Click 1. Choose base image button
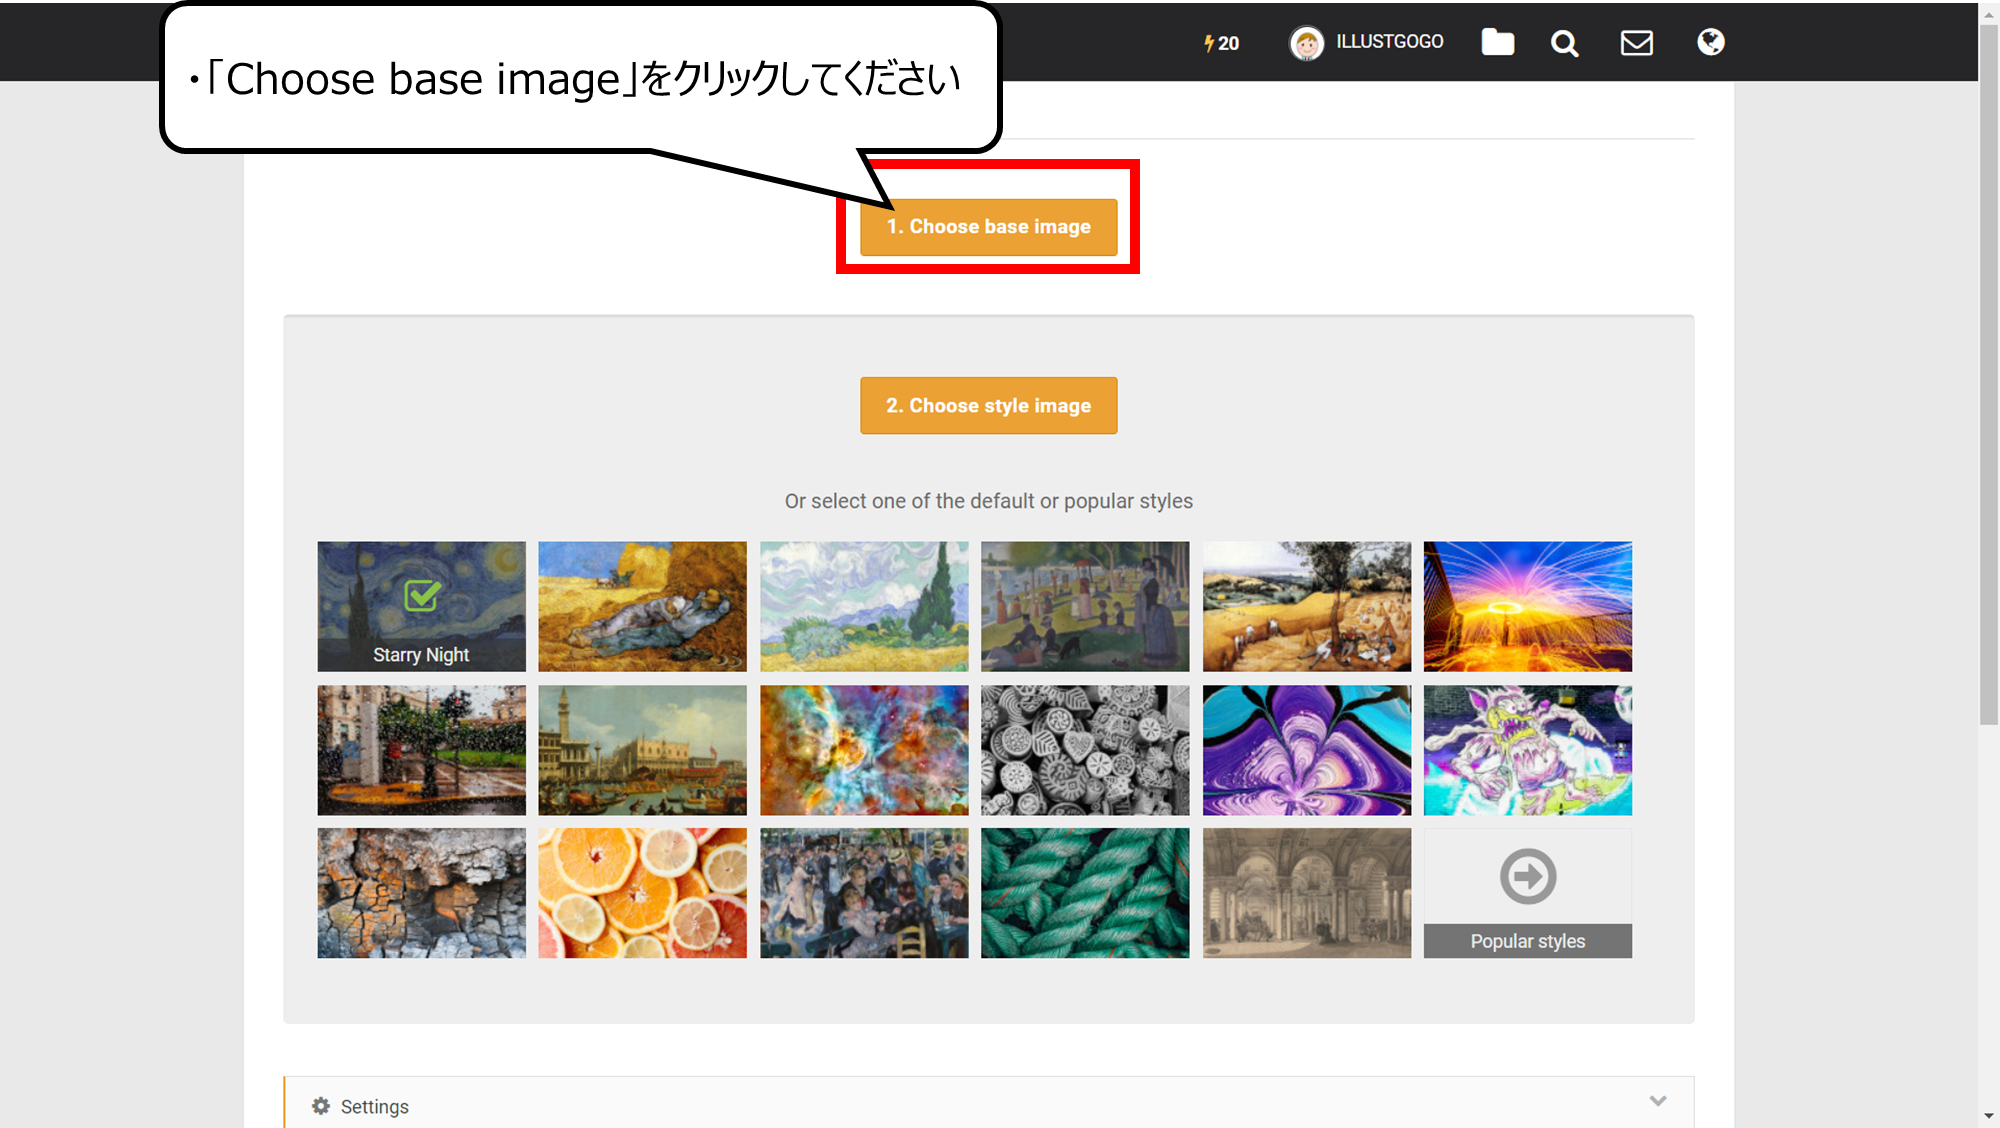This screenshot has height=1128, width=2000. pyautogui.click(x=989, y=227)
